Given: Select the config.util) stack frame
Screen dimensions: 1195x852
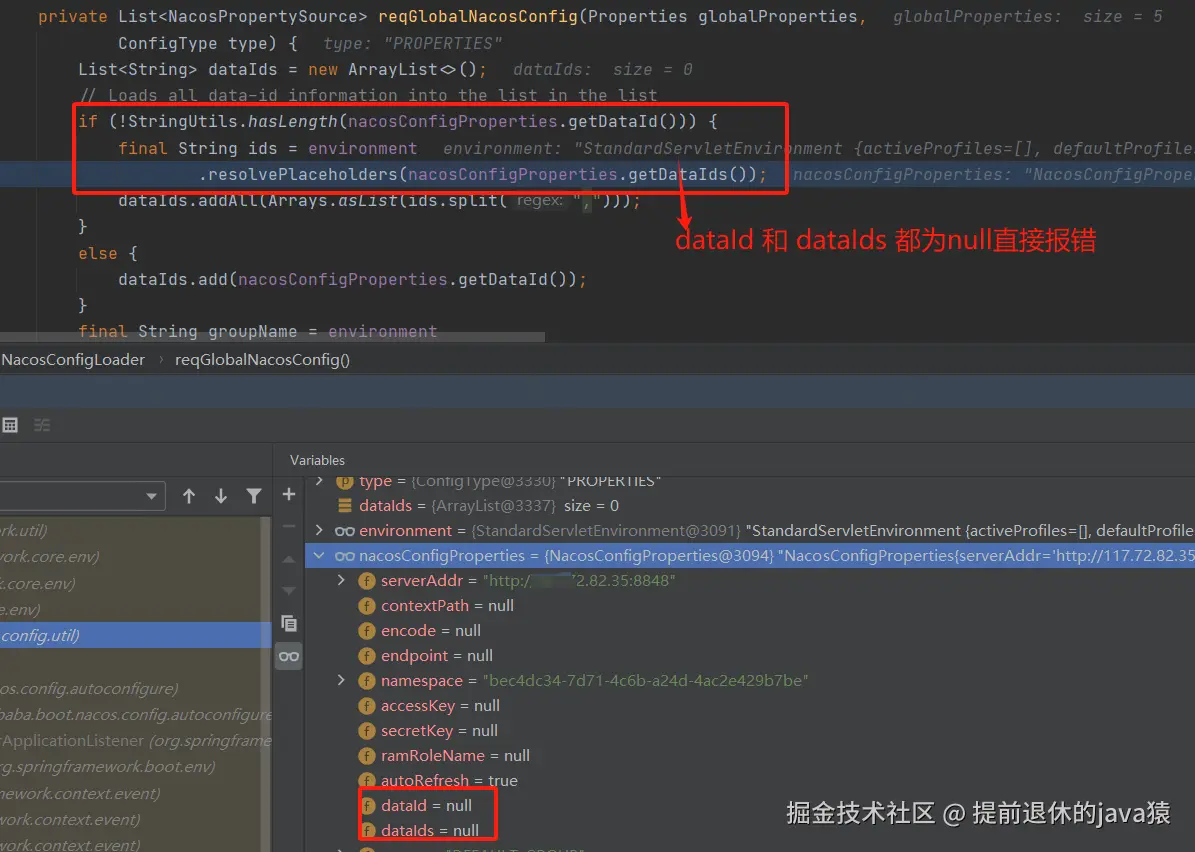Looking at the screenshot, I should [136, 636].
